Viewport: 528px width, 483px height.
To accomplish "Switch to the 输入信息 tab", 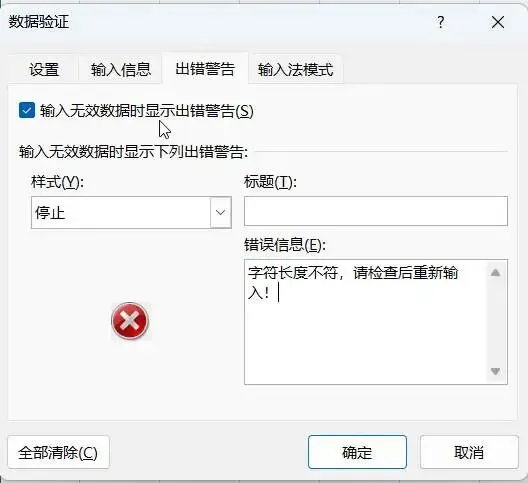I will (121, 69).
